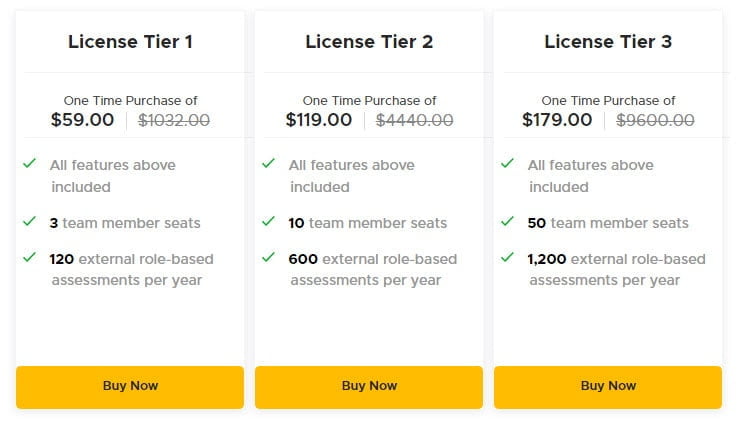Click checkmark beside 600 external assessments

(268, 257)
